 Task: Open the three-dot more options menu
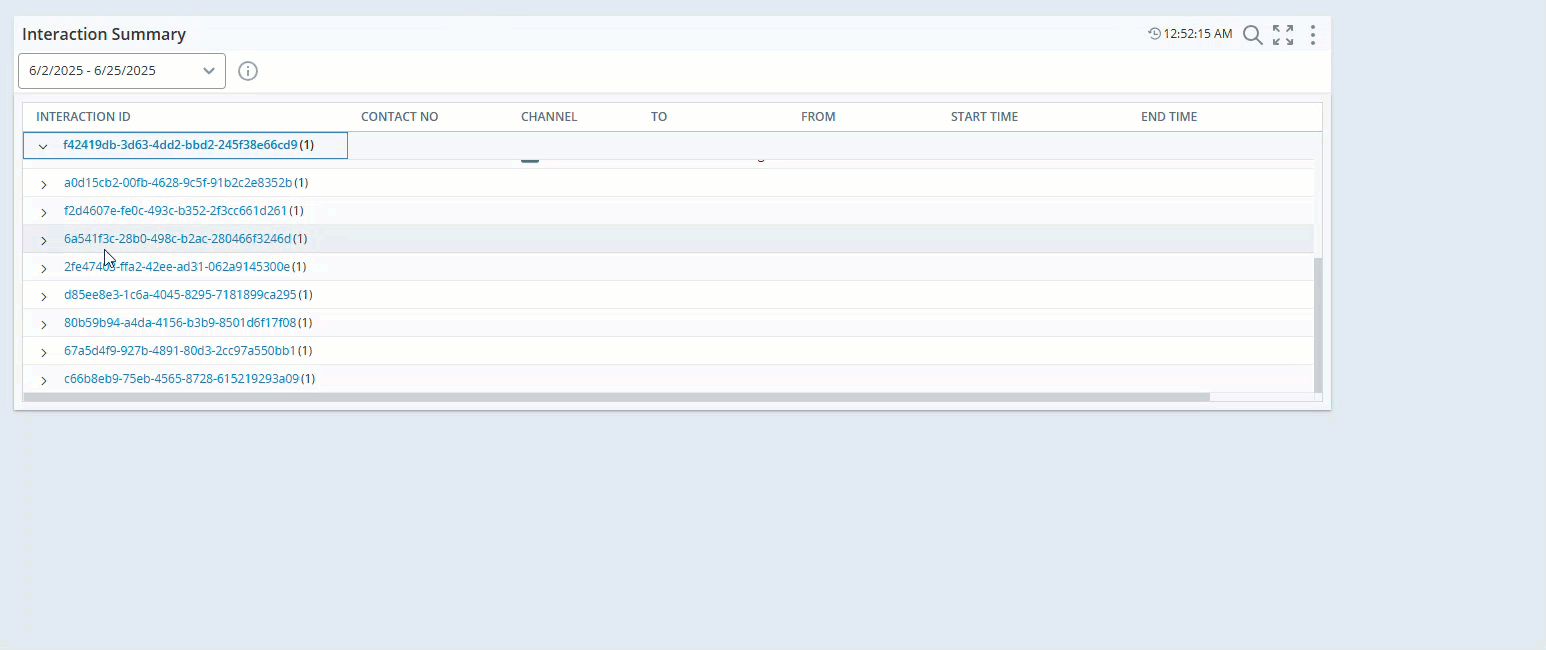coord(1313,35)
